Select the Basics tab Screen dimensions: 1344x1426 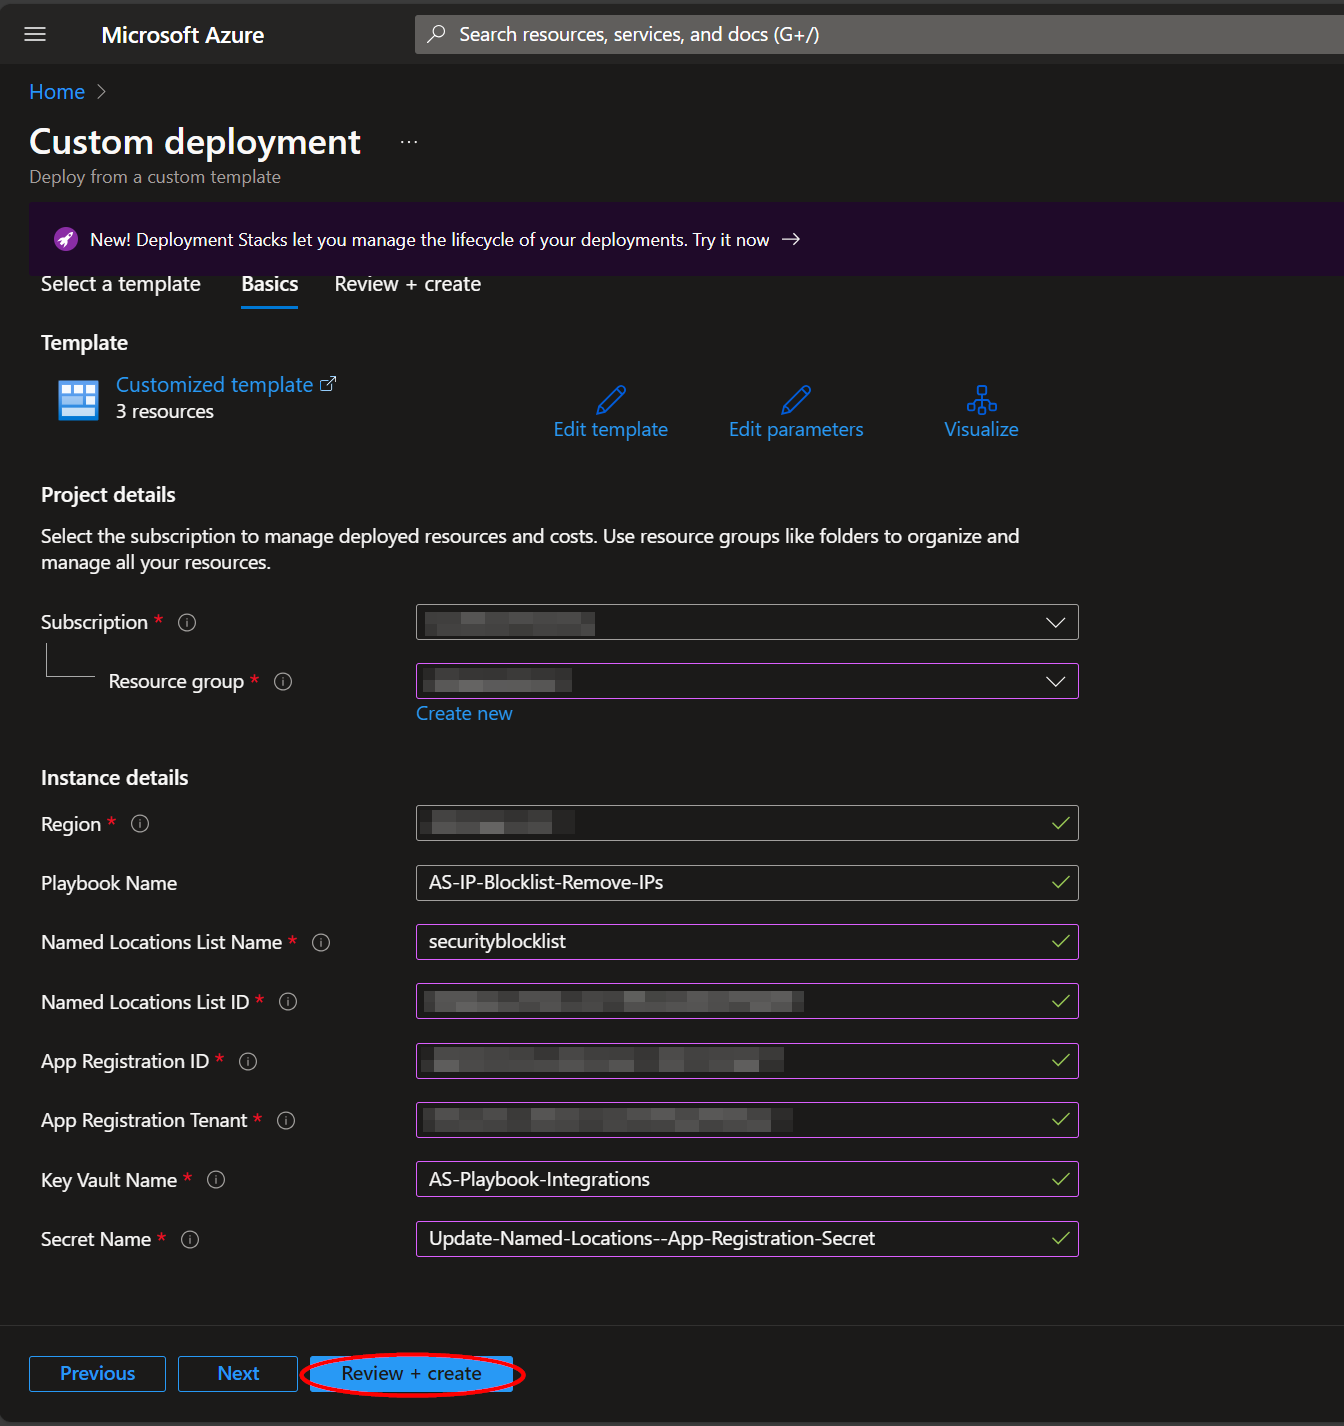click(x=270, y=284)
